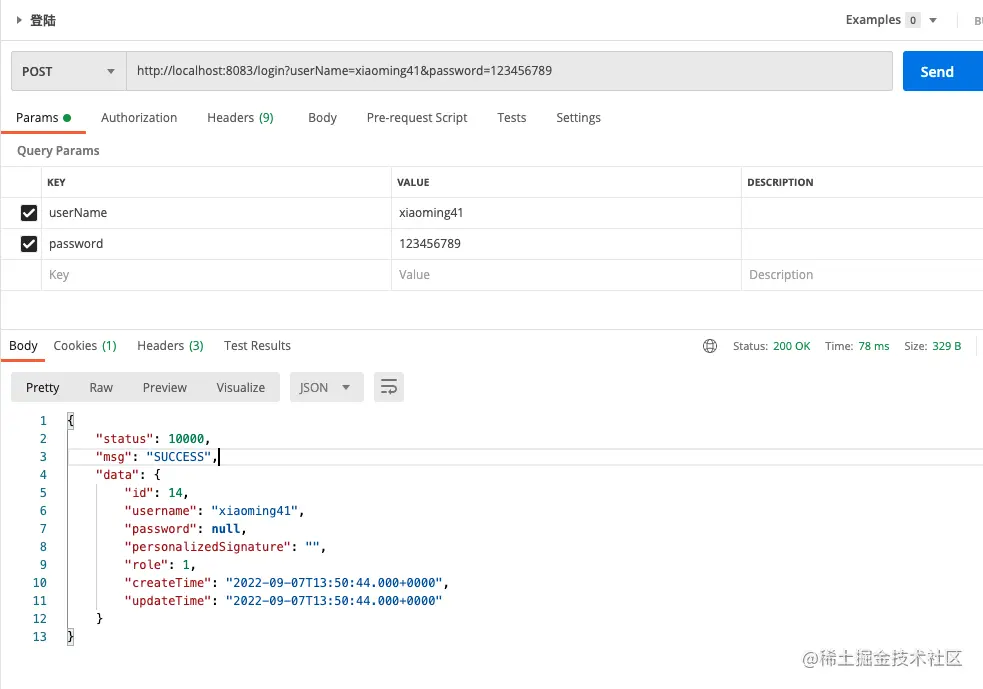Switch to the Params tab

coord(43,118)
